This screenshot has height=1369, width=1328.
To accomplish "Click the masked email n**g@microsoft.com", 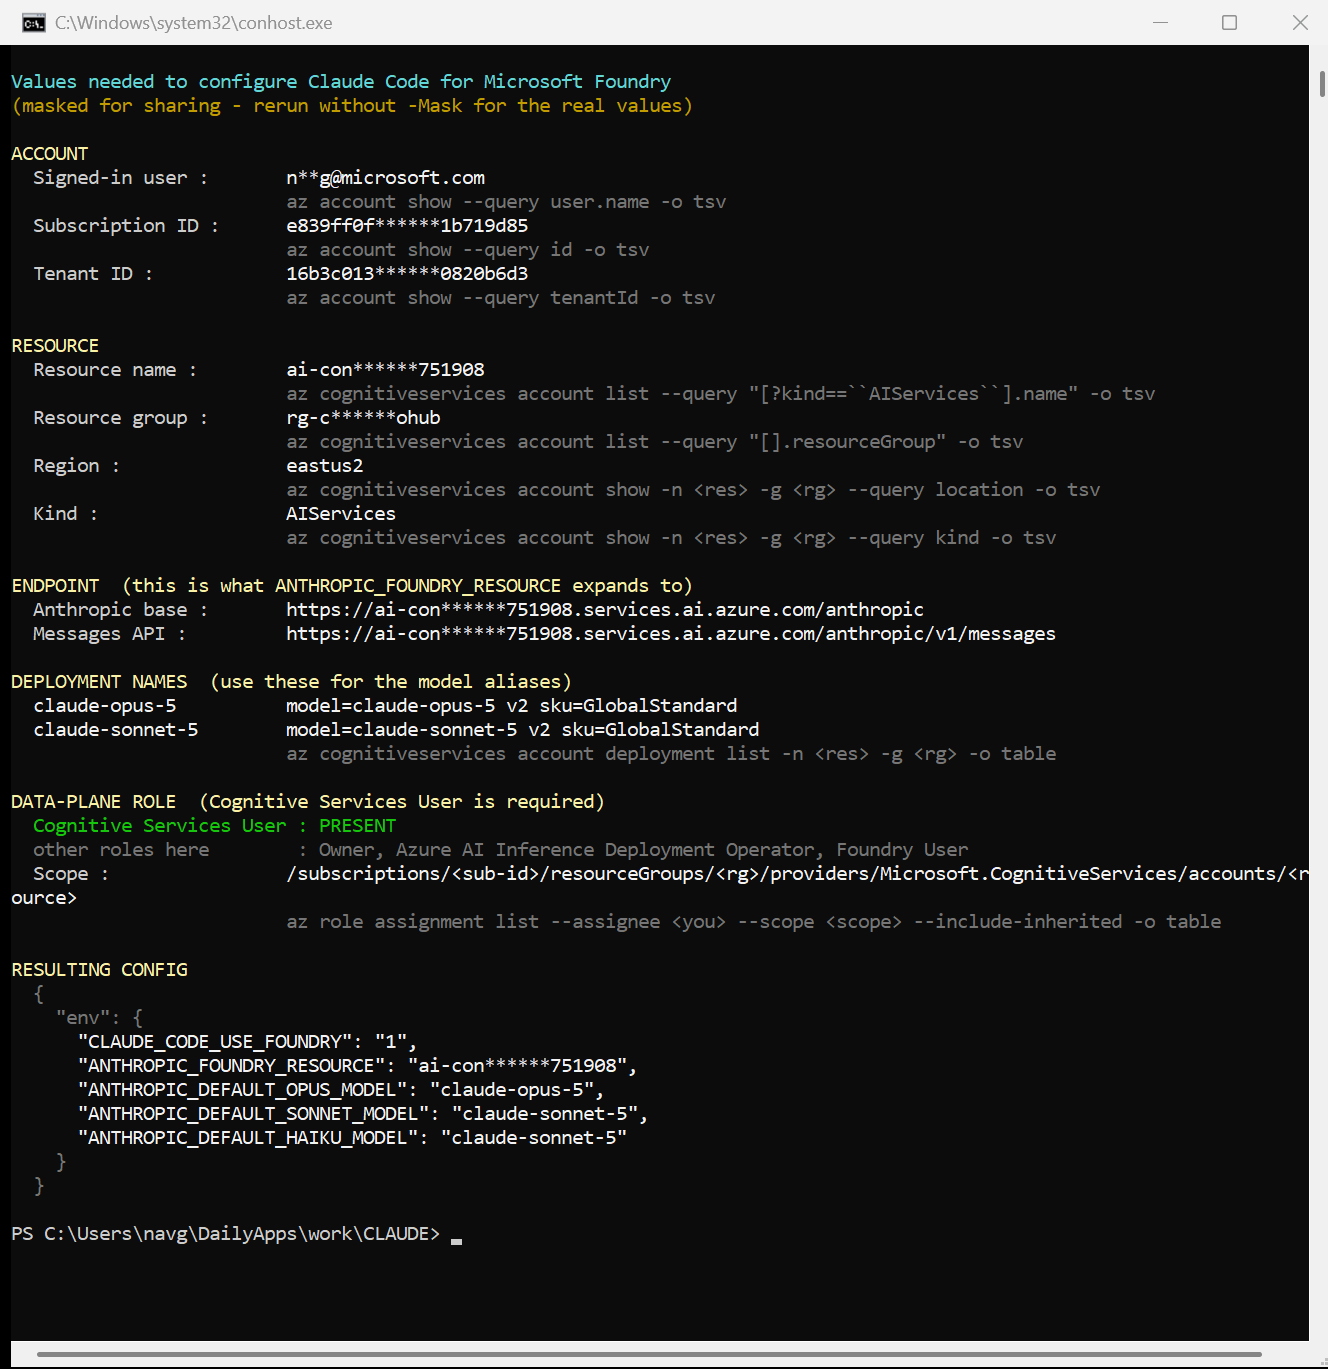I will [x=385, y=178].
